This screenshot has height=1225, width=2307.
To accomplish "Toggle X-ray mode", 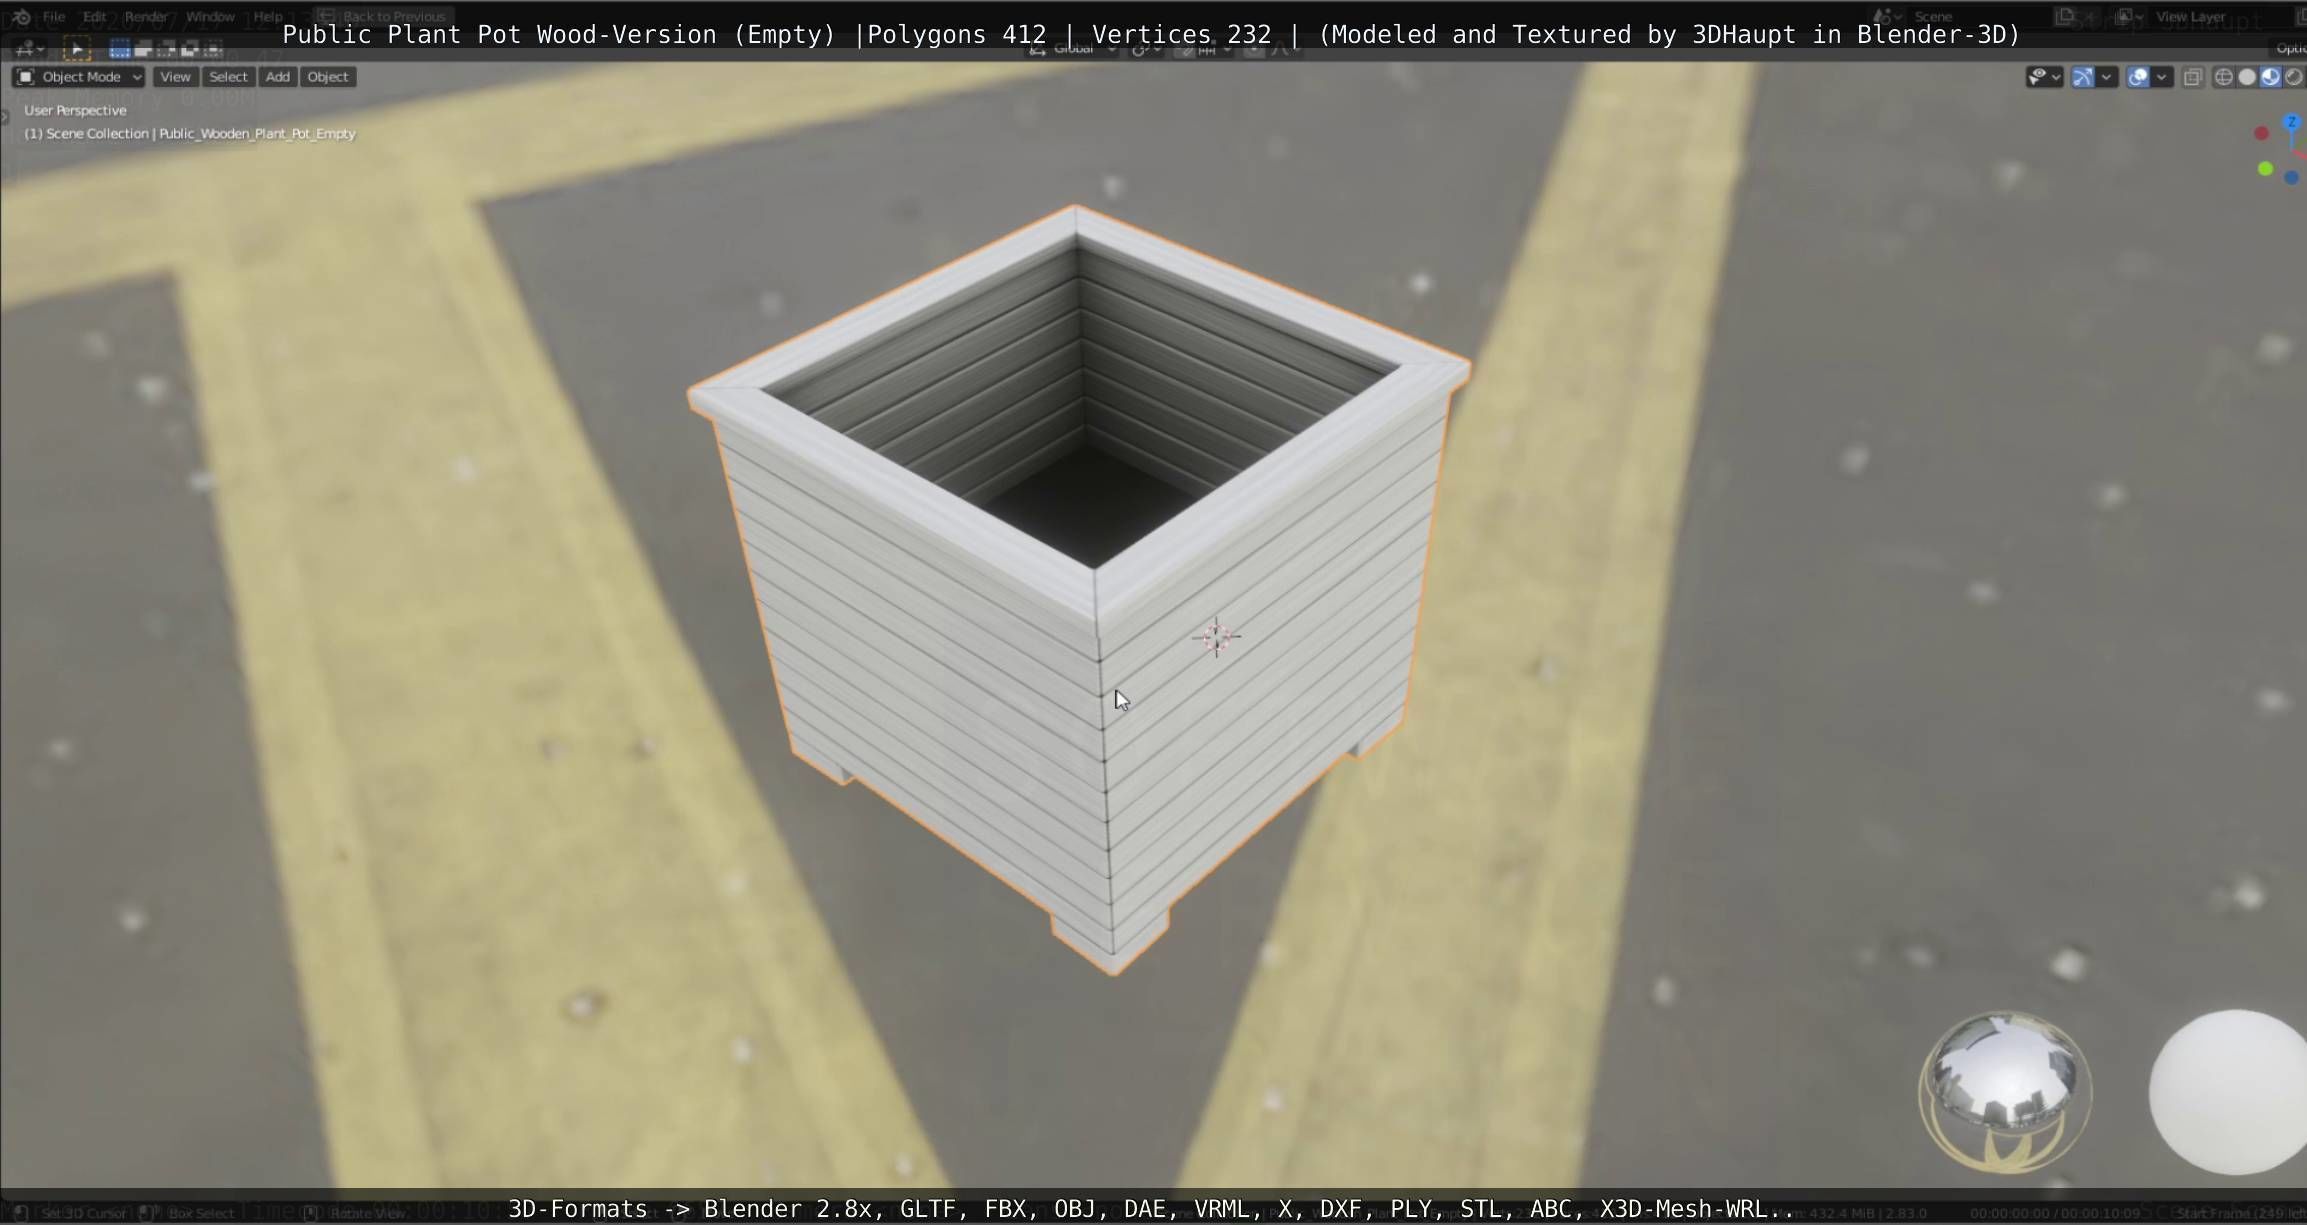I will [x=2193, y=77].
